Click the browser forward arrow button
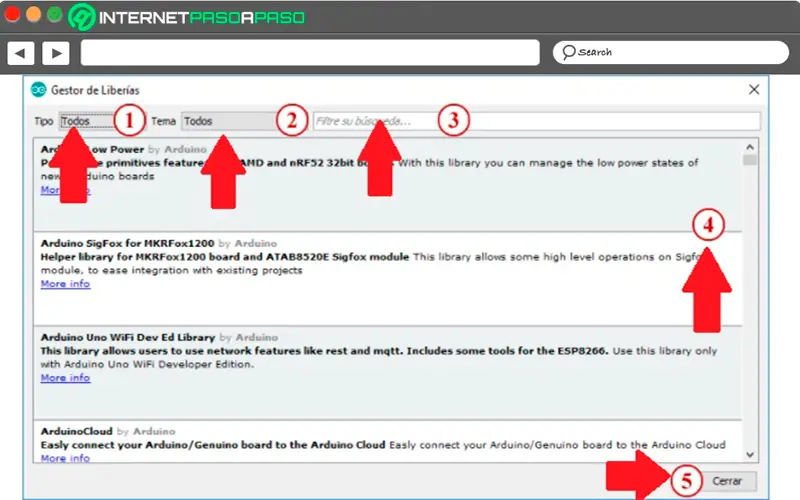The image size is (800, 500). pyautogui.click(x=56, y=53)
